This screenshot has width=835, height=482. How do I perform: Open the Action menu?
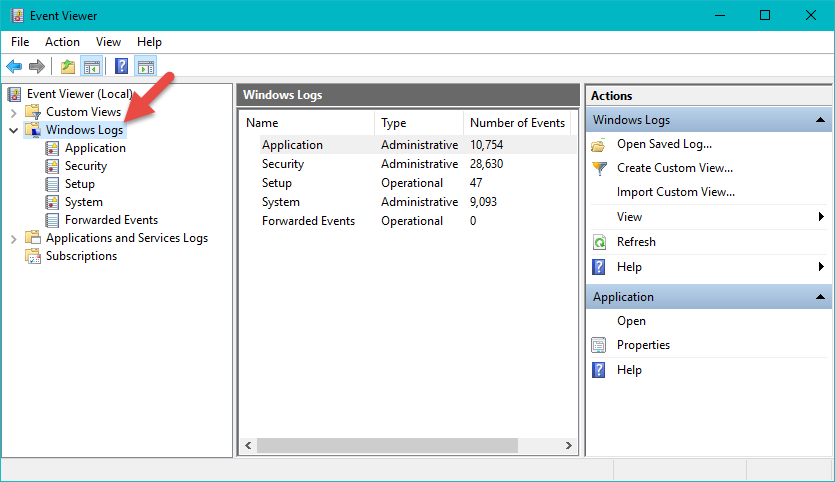click(x=62, y=42)
